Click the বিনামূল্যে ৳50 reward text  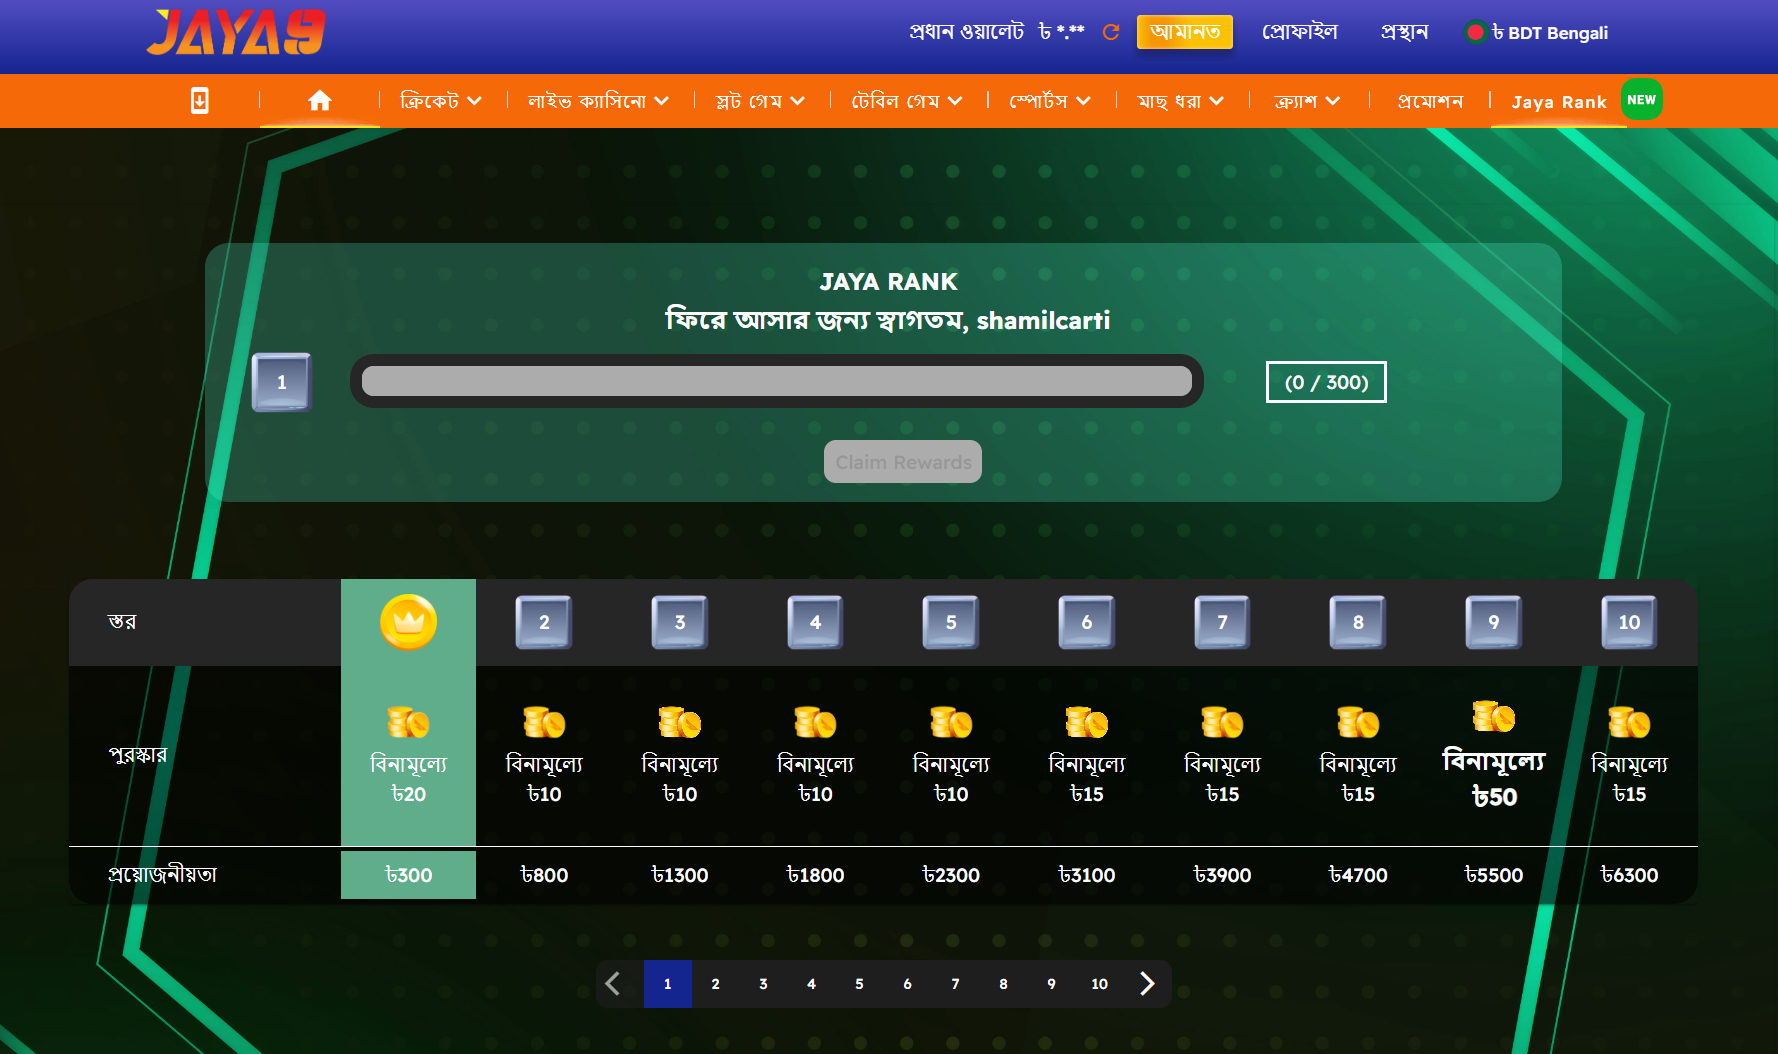[1494, 778]
